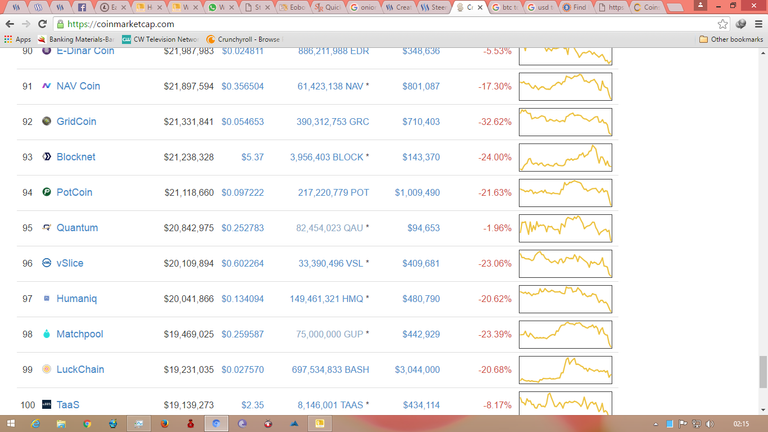Open the Banking Materials bookmark

click(75, 39)
